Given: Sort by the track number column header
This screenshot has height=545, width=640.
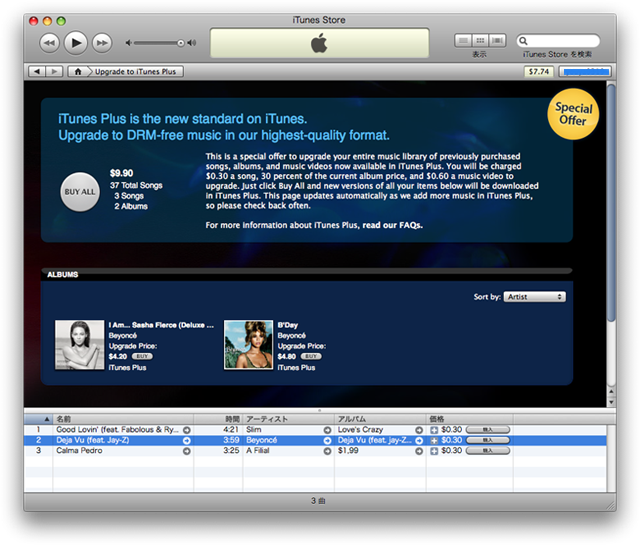Looking at the screenshot, I should (x=38, y=419).
